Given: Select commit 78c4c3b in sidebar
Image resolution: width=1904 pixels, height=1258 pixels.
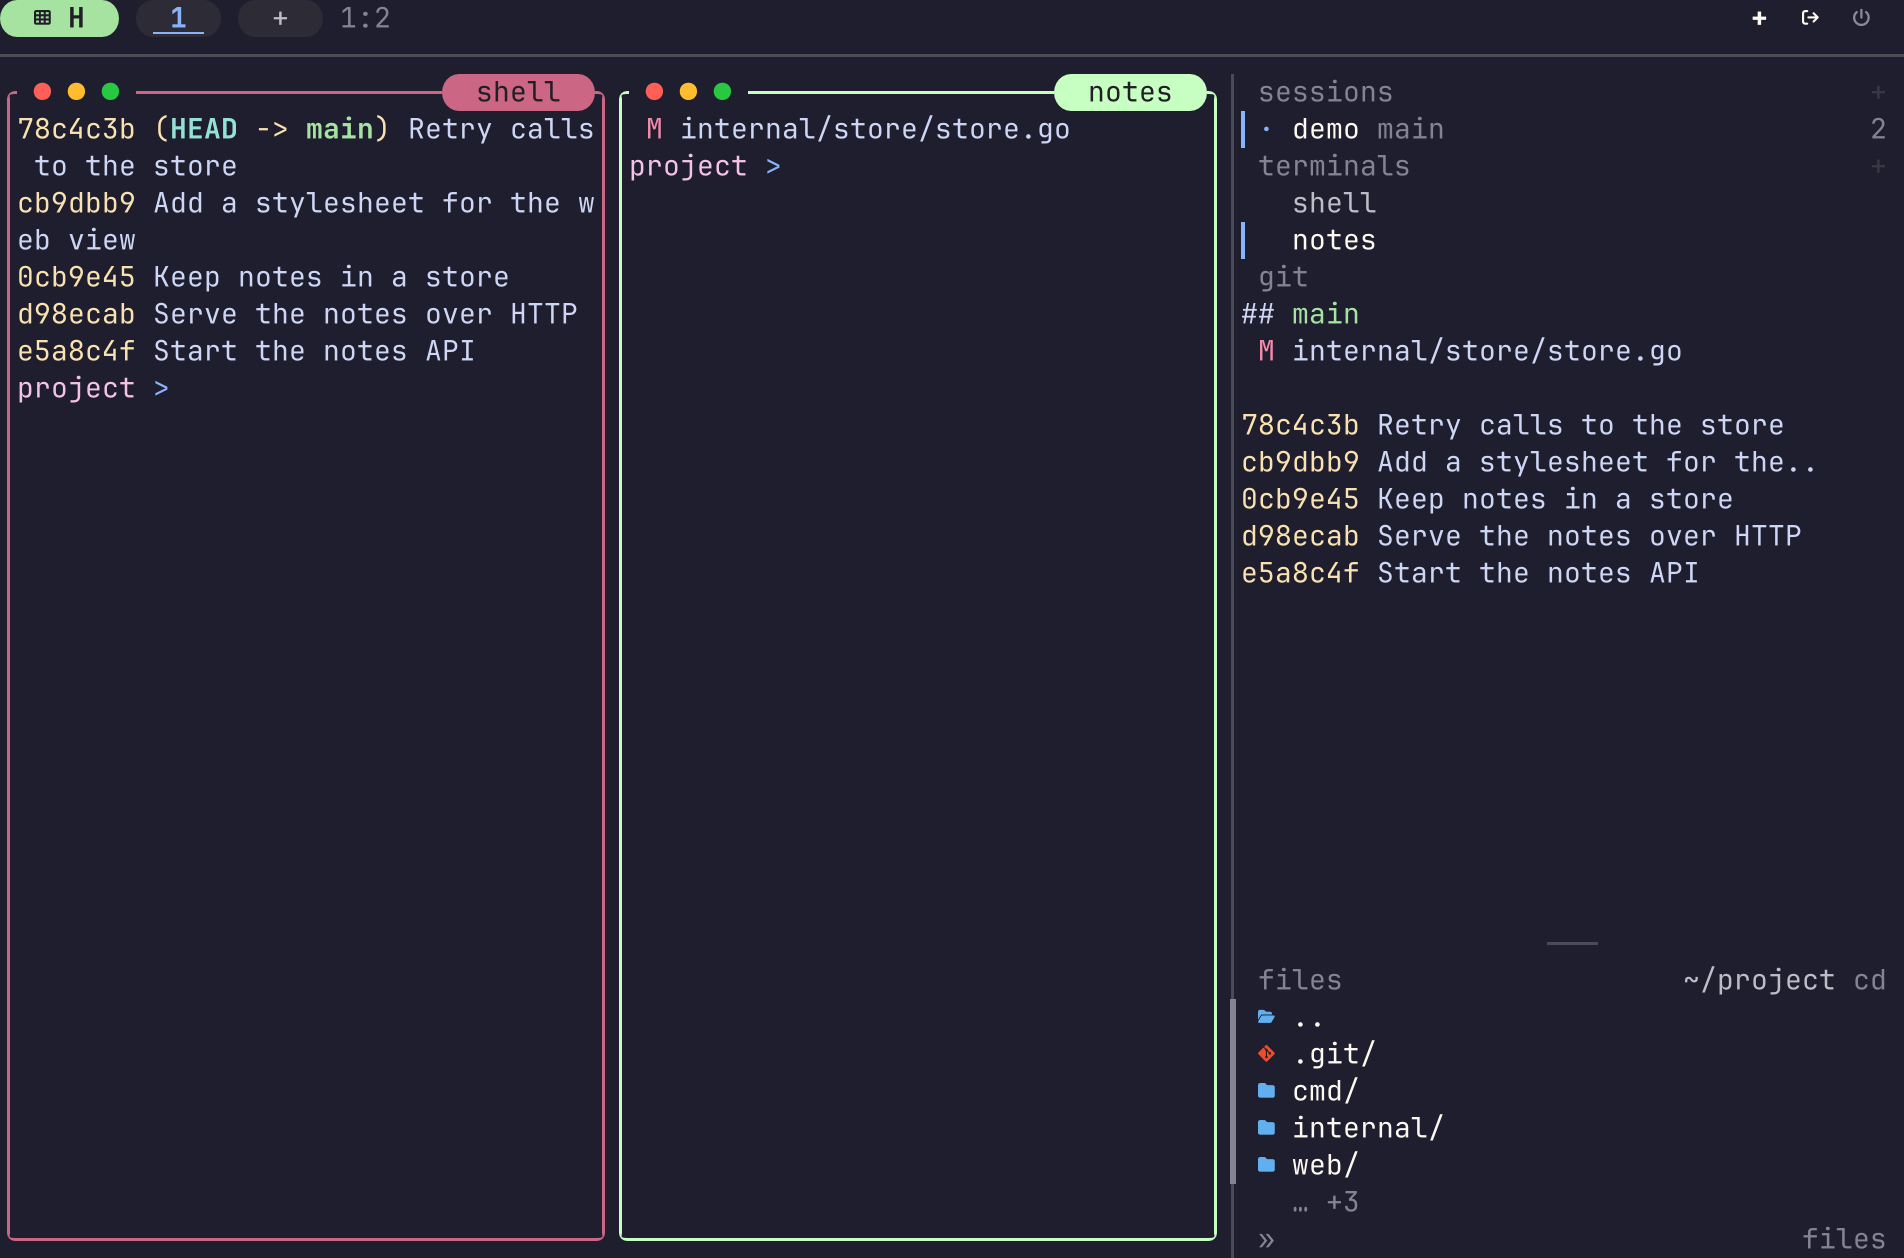Looking at the screenshot, I should [1512, 425].
